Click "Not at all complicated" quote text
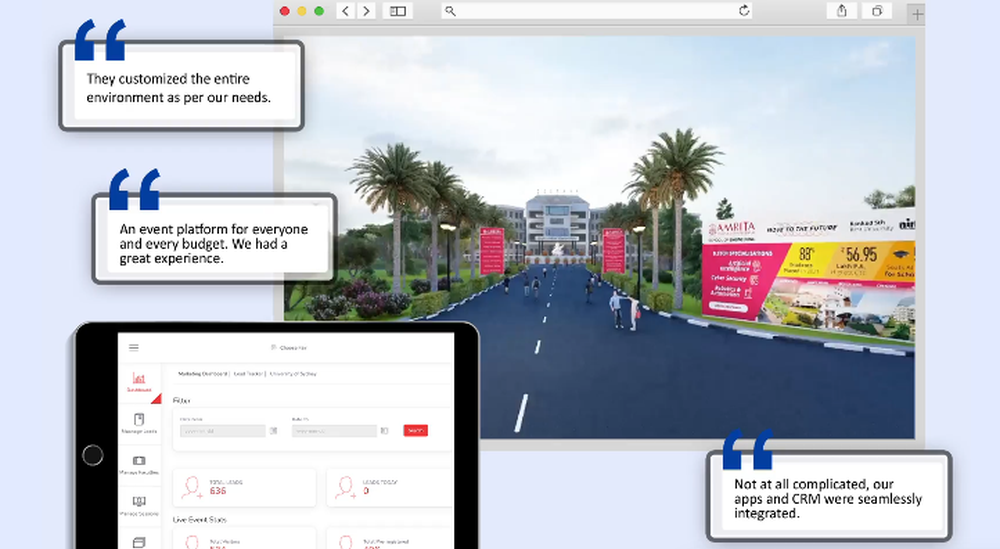This screenshot has width=1000, height=549. [x=828, y=499]
